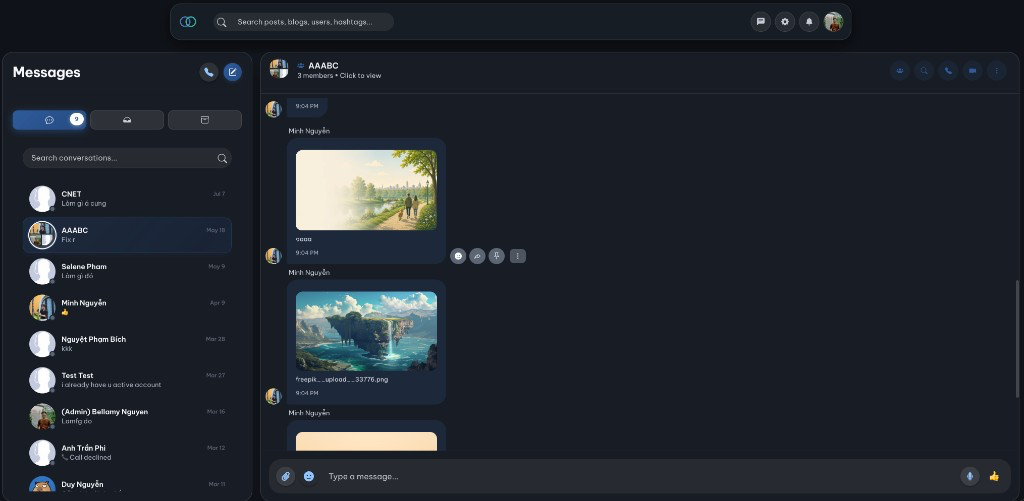This screenshot has height=501, width=1024.
Task: Open the AAABC conversation in the list
Action: (127, 235)
